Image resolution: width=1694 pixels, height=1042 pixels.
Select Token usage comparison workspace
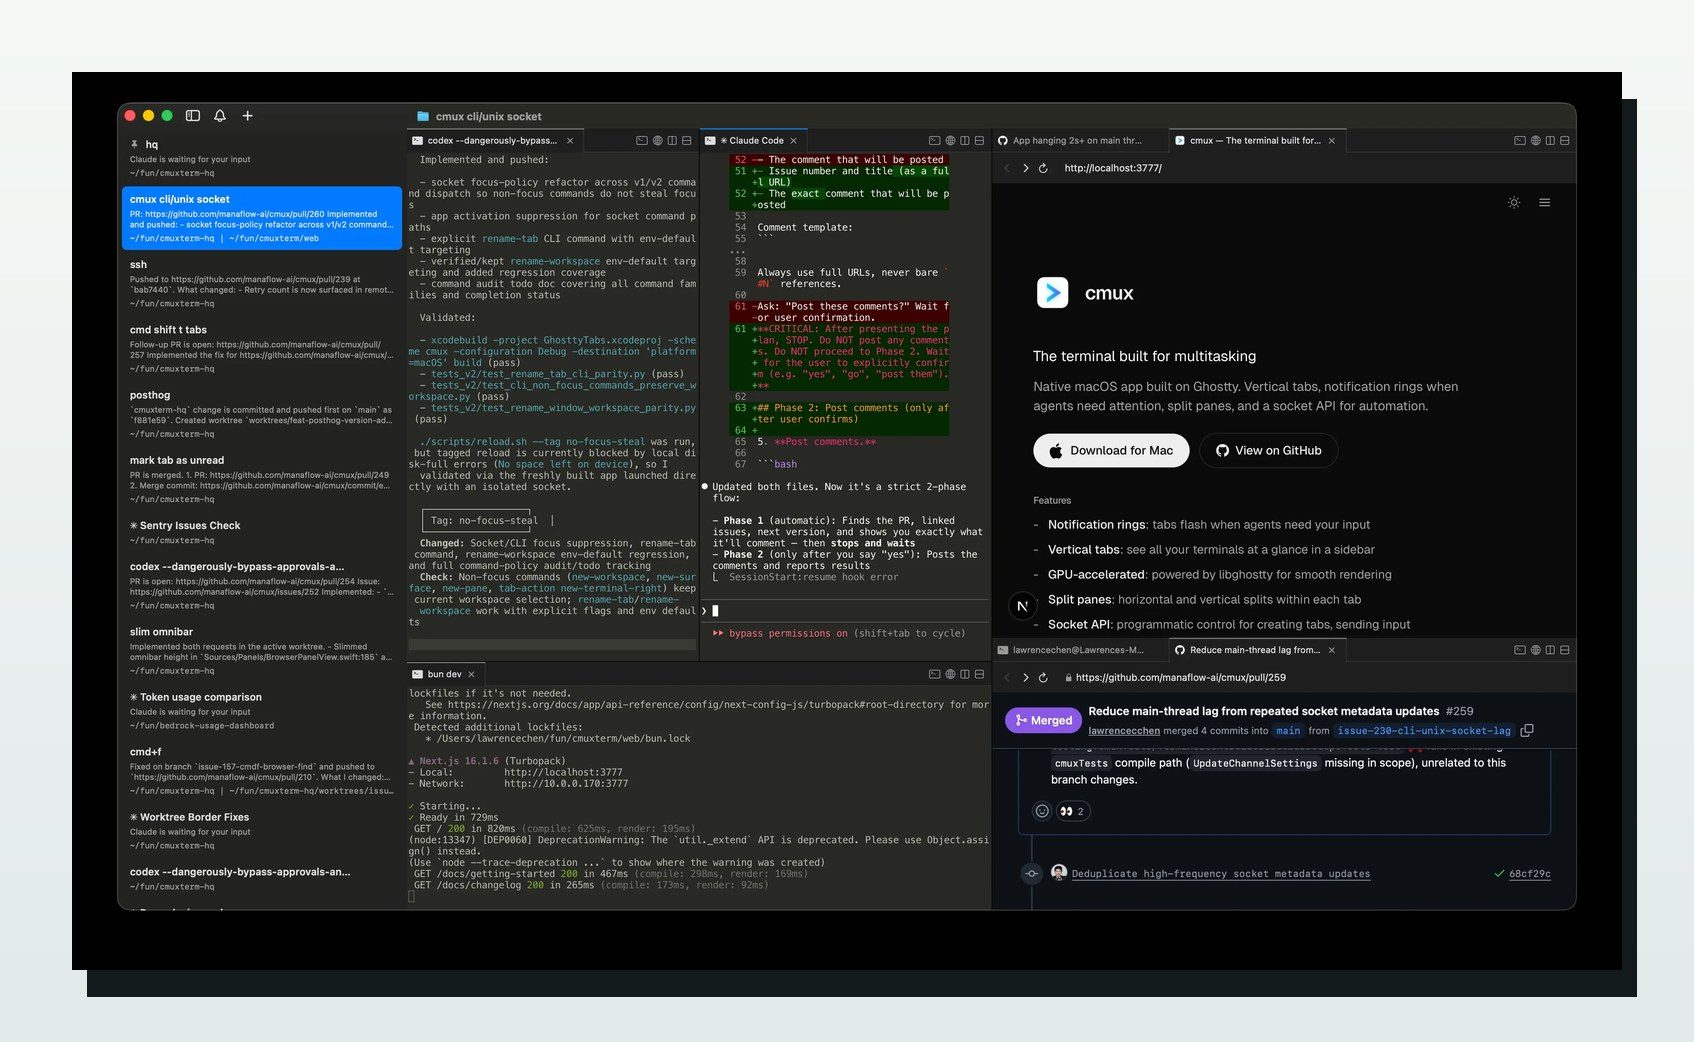(x=261, y=711)
